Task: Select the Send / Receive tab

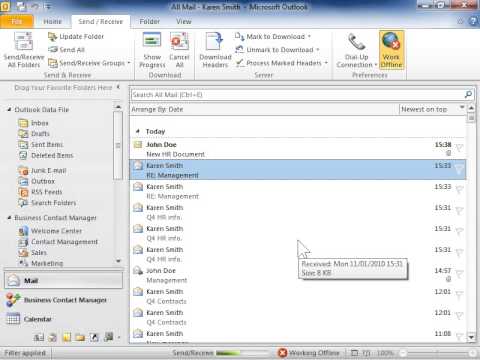Action: [100, 22]
